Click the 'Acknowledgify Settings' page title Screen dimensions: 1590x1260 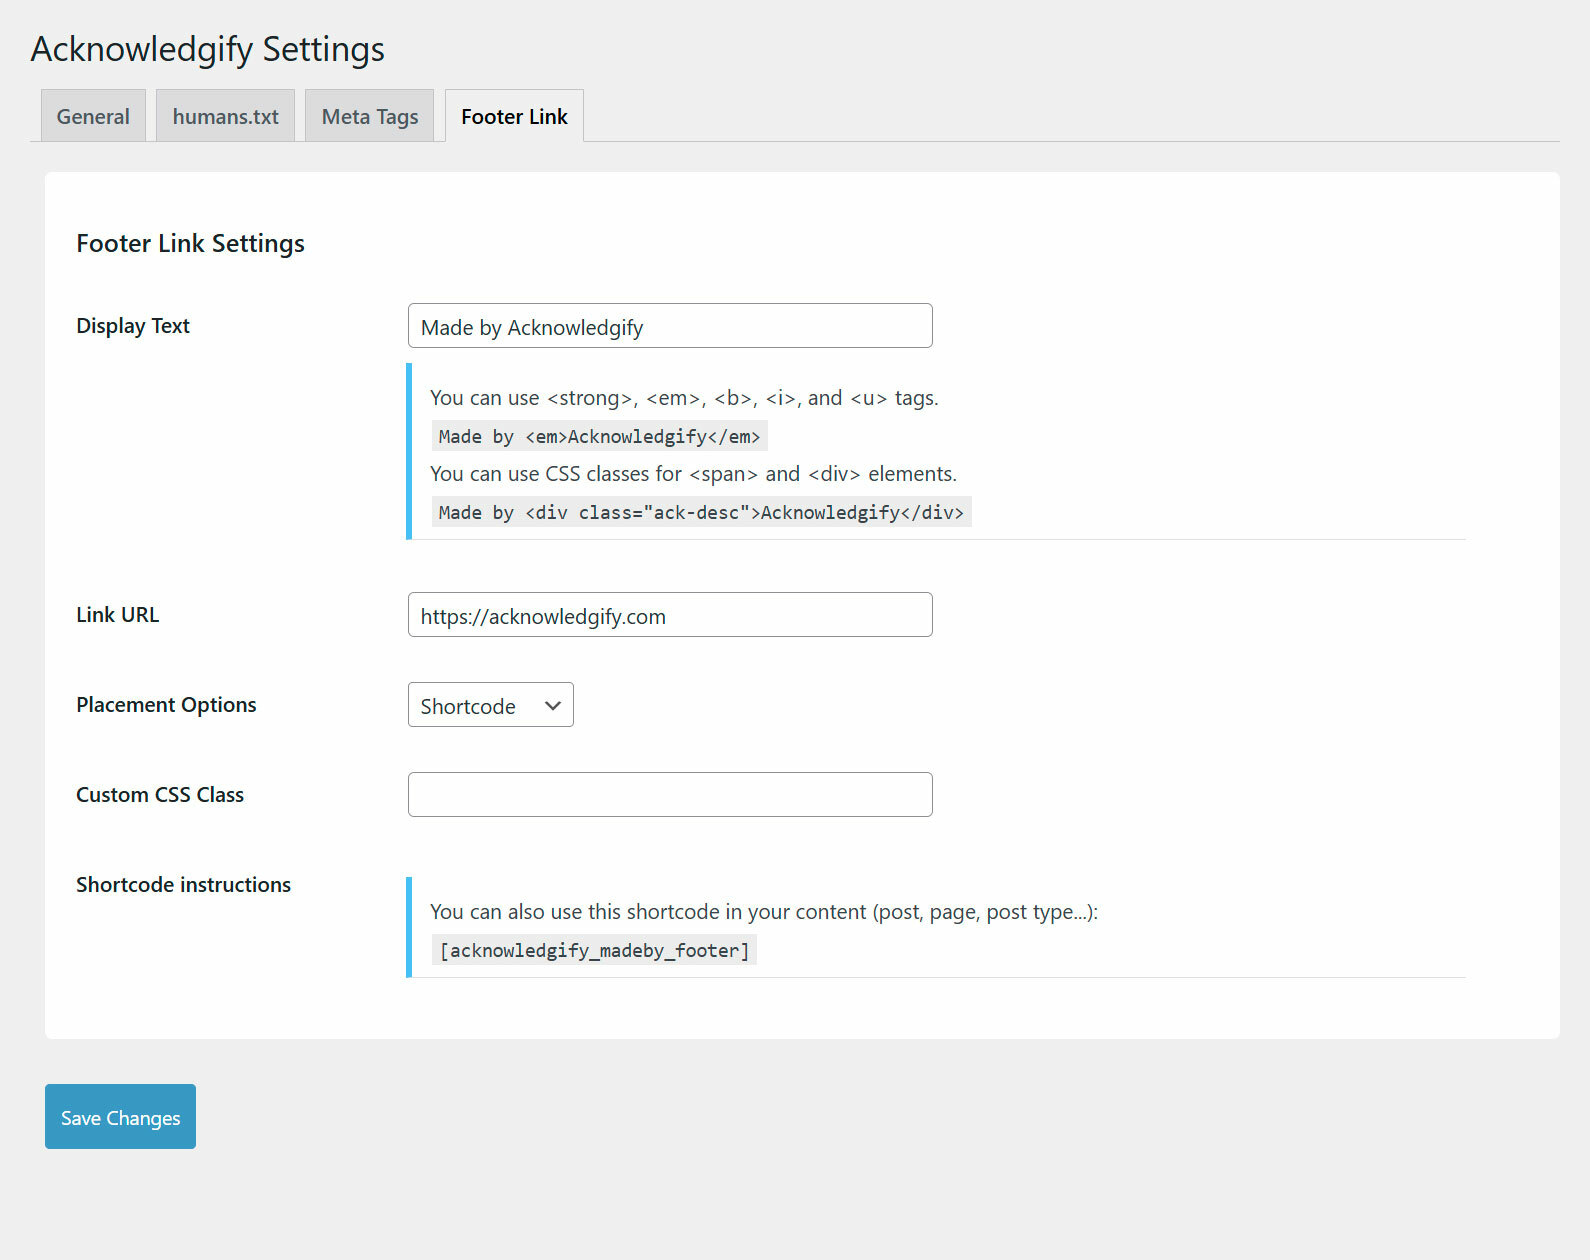point(208,49)
